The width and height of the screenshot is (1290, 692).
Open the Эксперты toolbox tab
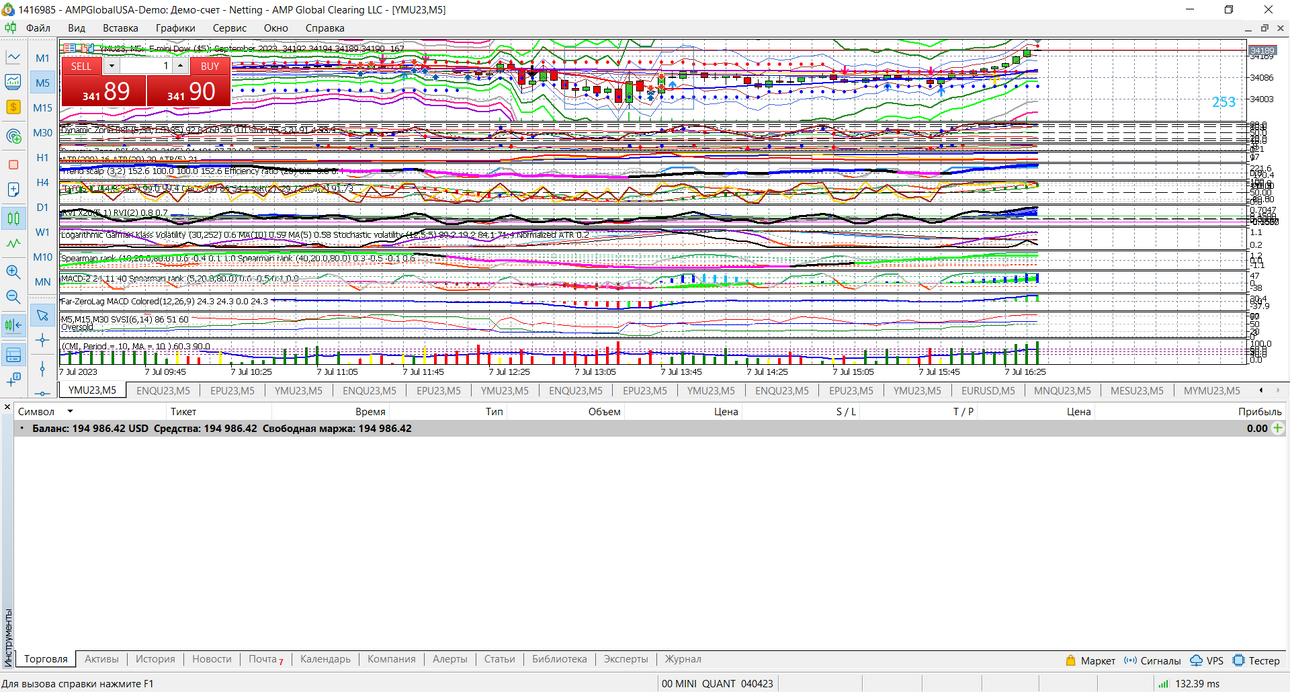pyautogui.click(x=626, y=659)
